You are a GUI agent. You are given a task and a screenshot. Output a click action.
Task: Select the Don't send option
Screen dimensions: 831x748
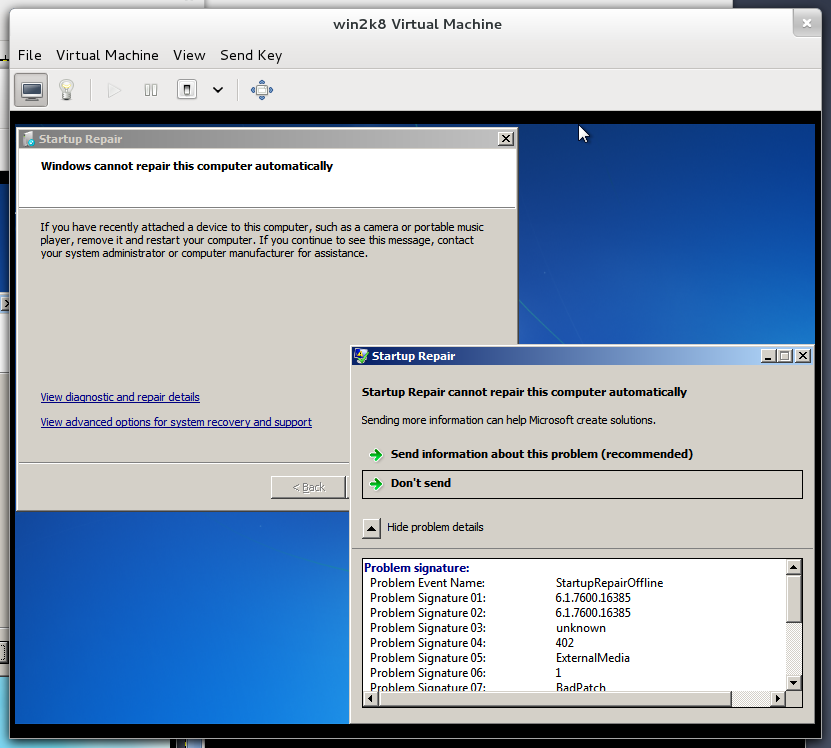(x=420, y=483)
